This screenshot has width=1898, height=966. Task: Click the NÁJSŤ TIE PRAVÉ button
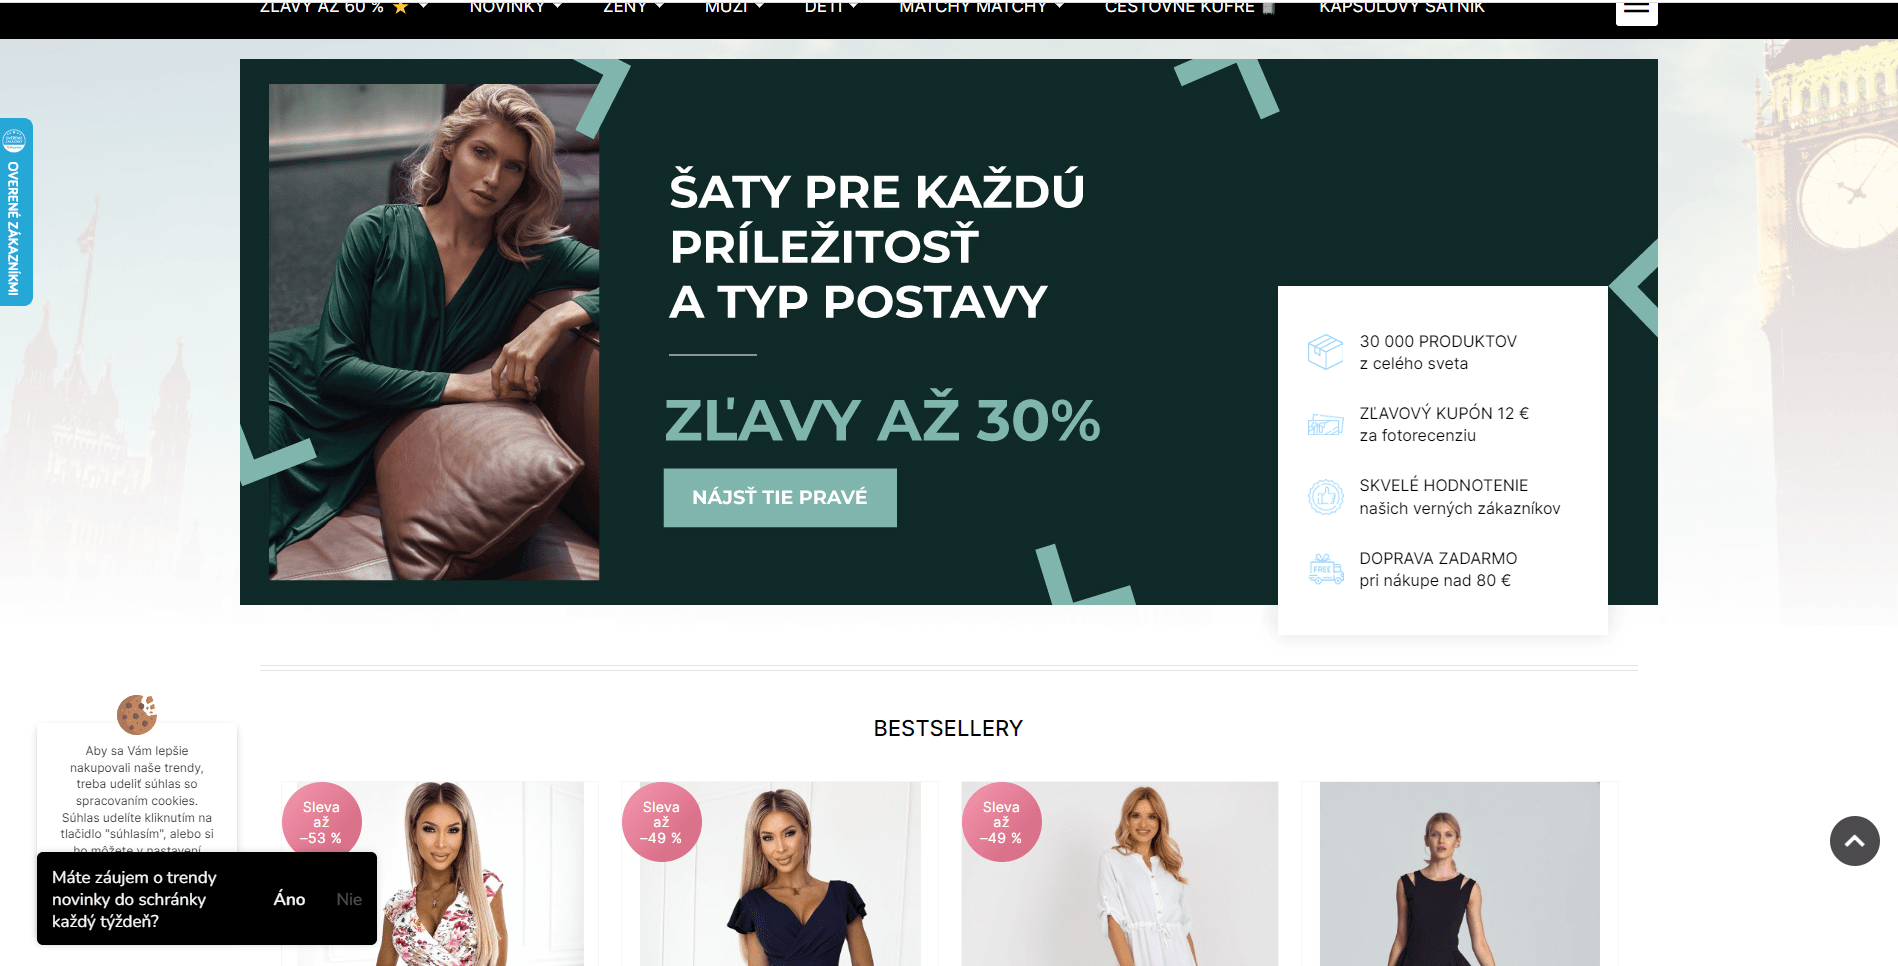[780, 497]
